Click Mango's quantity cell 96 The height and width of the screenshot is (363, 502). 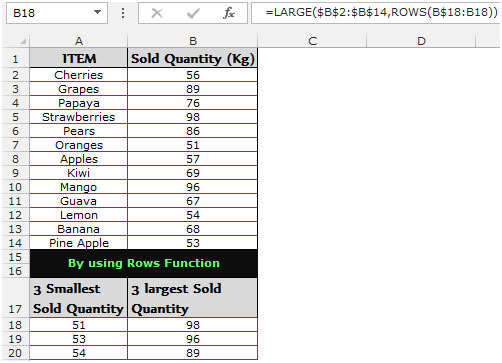[x=193, y=187]
